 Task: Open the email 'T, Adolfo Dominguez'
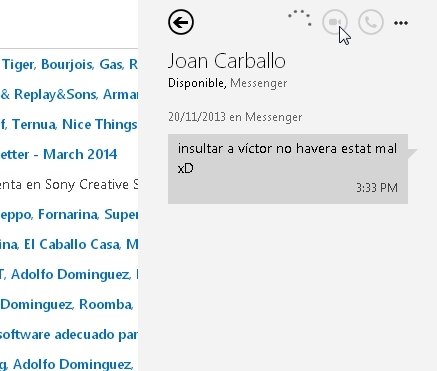pos(69,274)
